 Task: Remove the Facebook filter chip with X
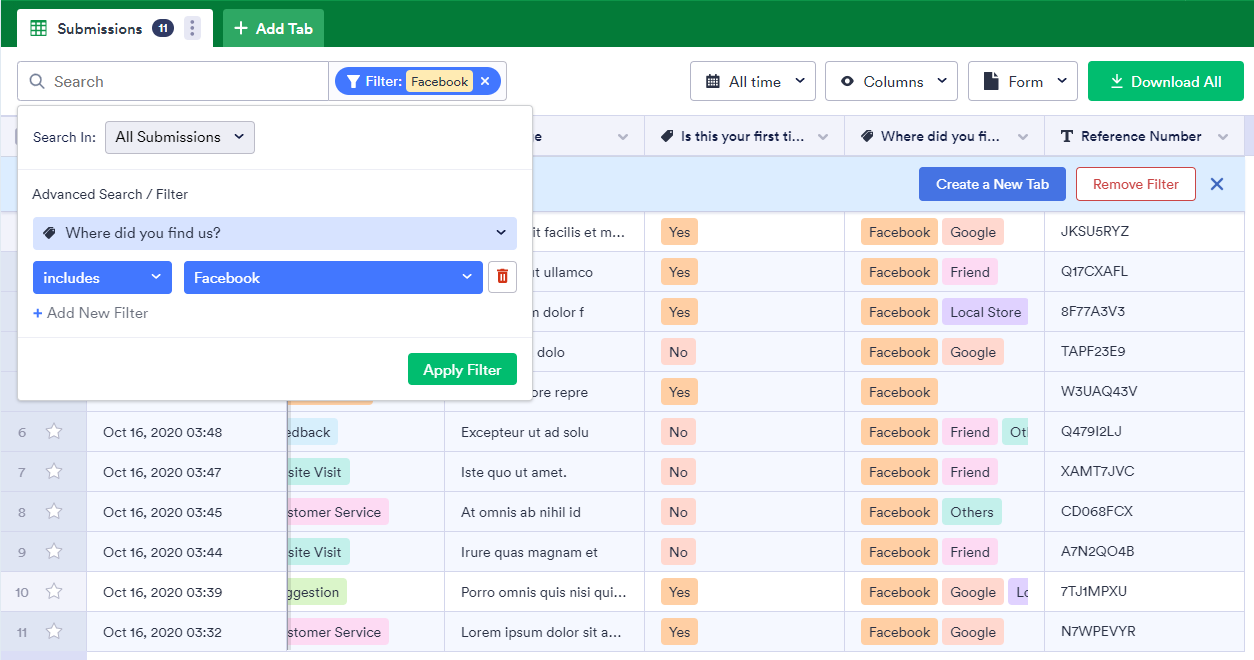tap(485, 82)
